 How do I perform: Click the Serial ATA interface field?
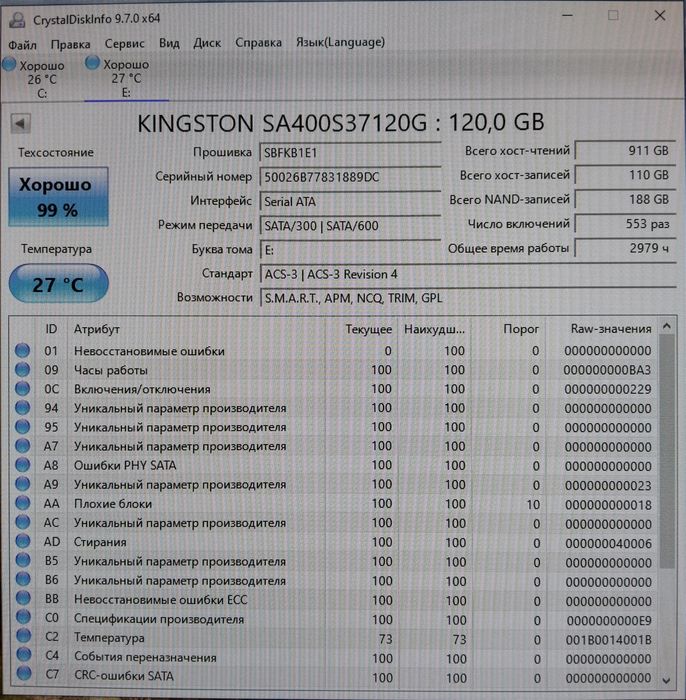click(x=350, y=201)
